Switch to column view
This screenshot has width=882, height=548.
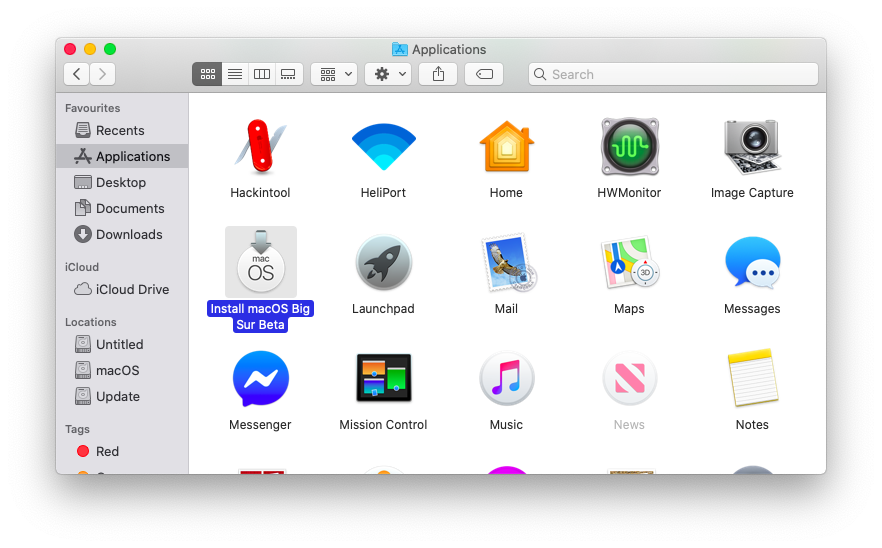coord(262,74)
